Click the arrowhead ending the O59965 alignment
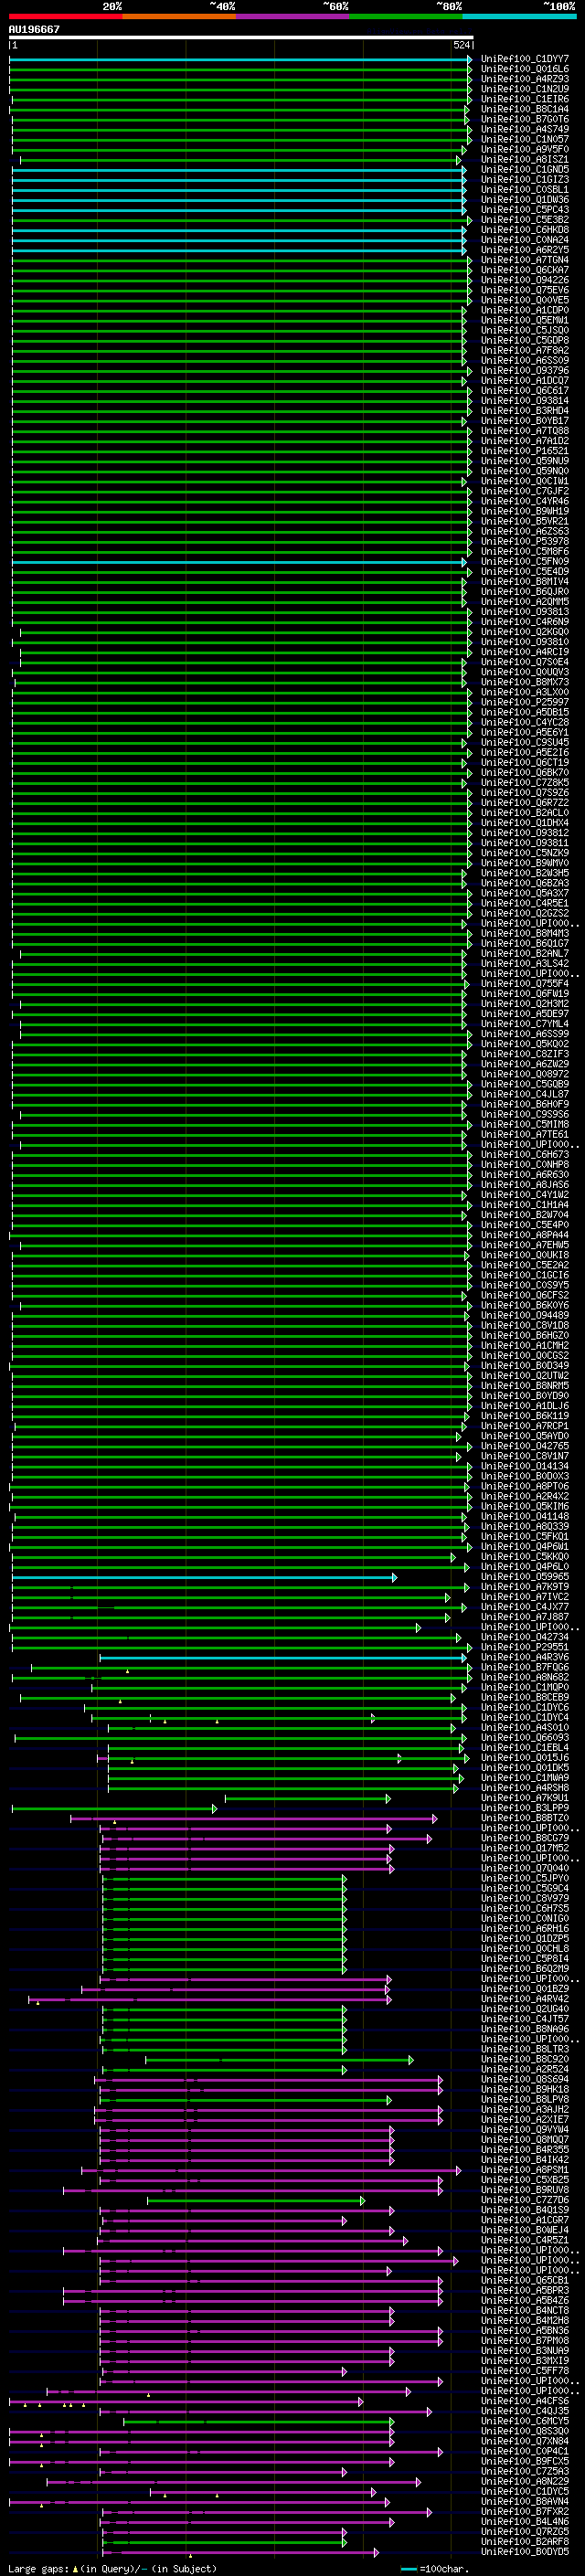Viewport: 585px width, 2576px height. [395, 1578]
